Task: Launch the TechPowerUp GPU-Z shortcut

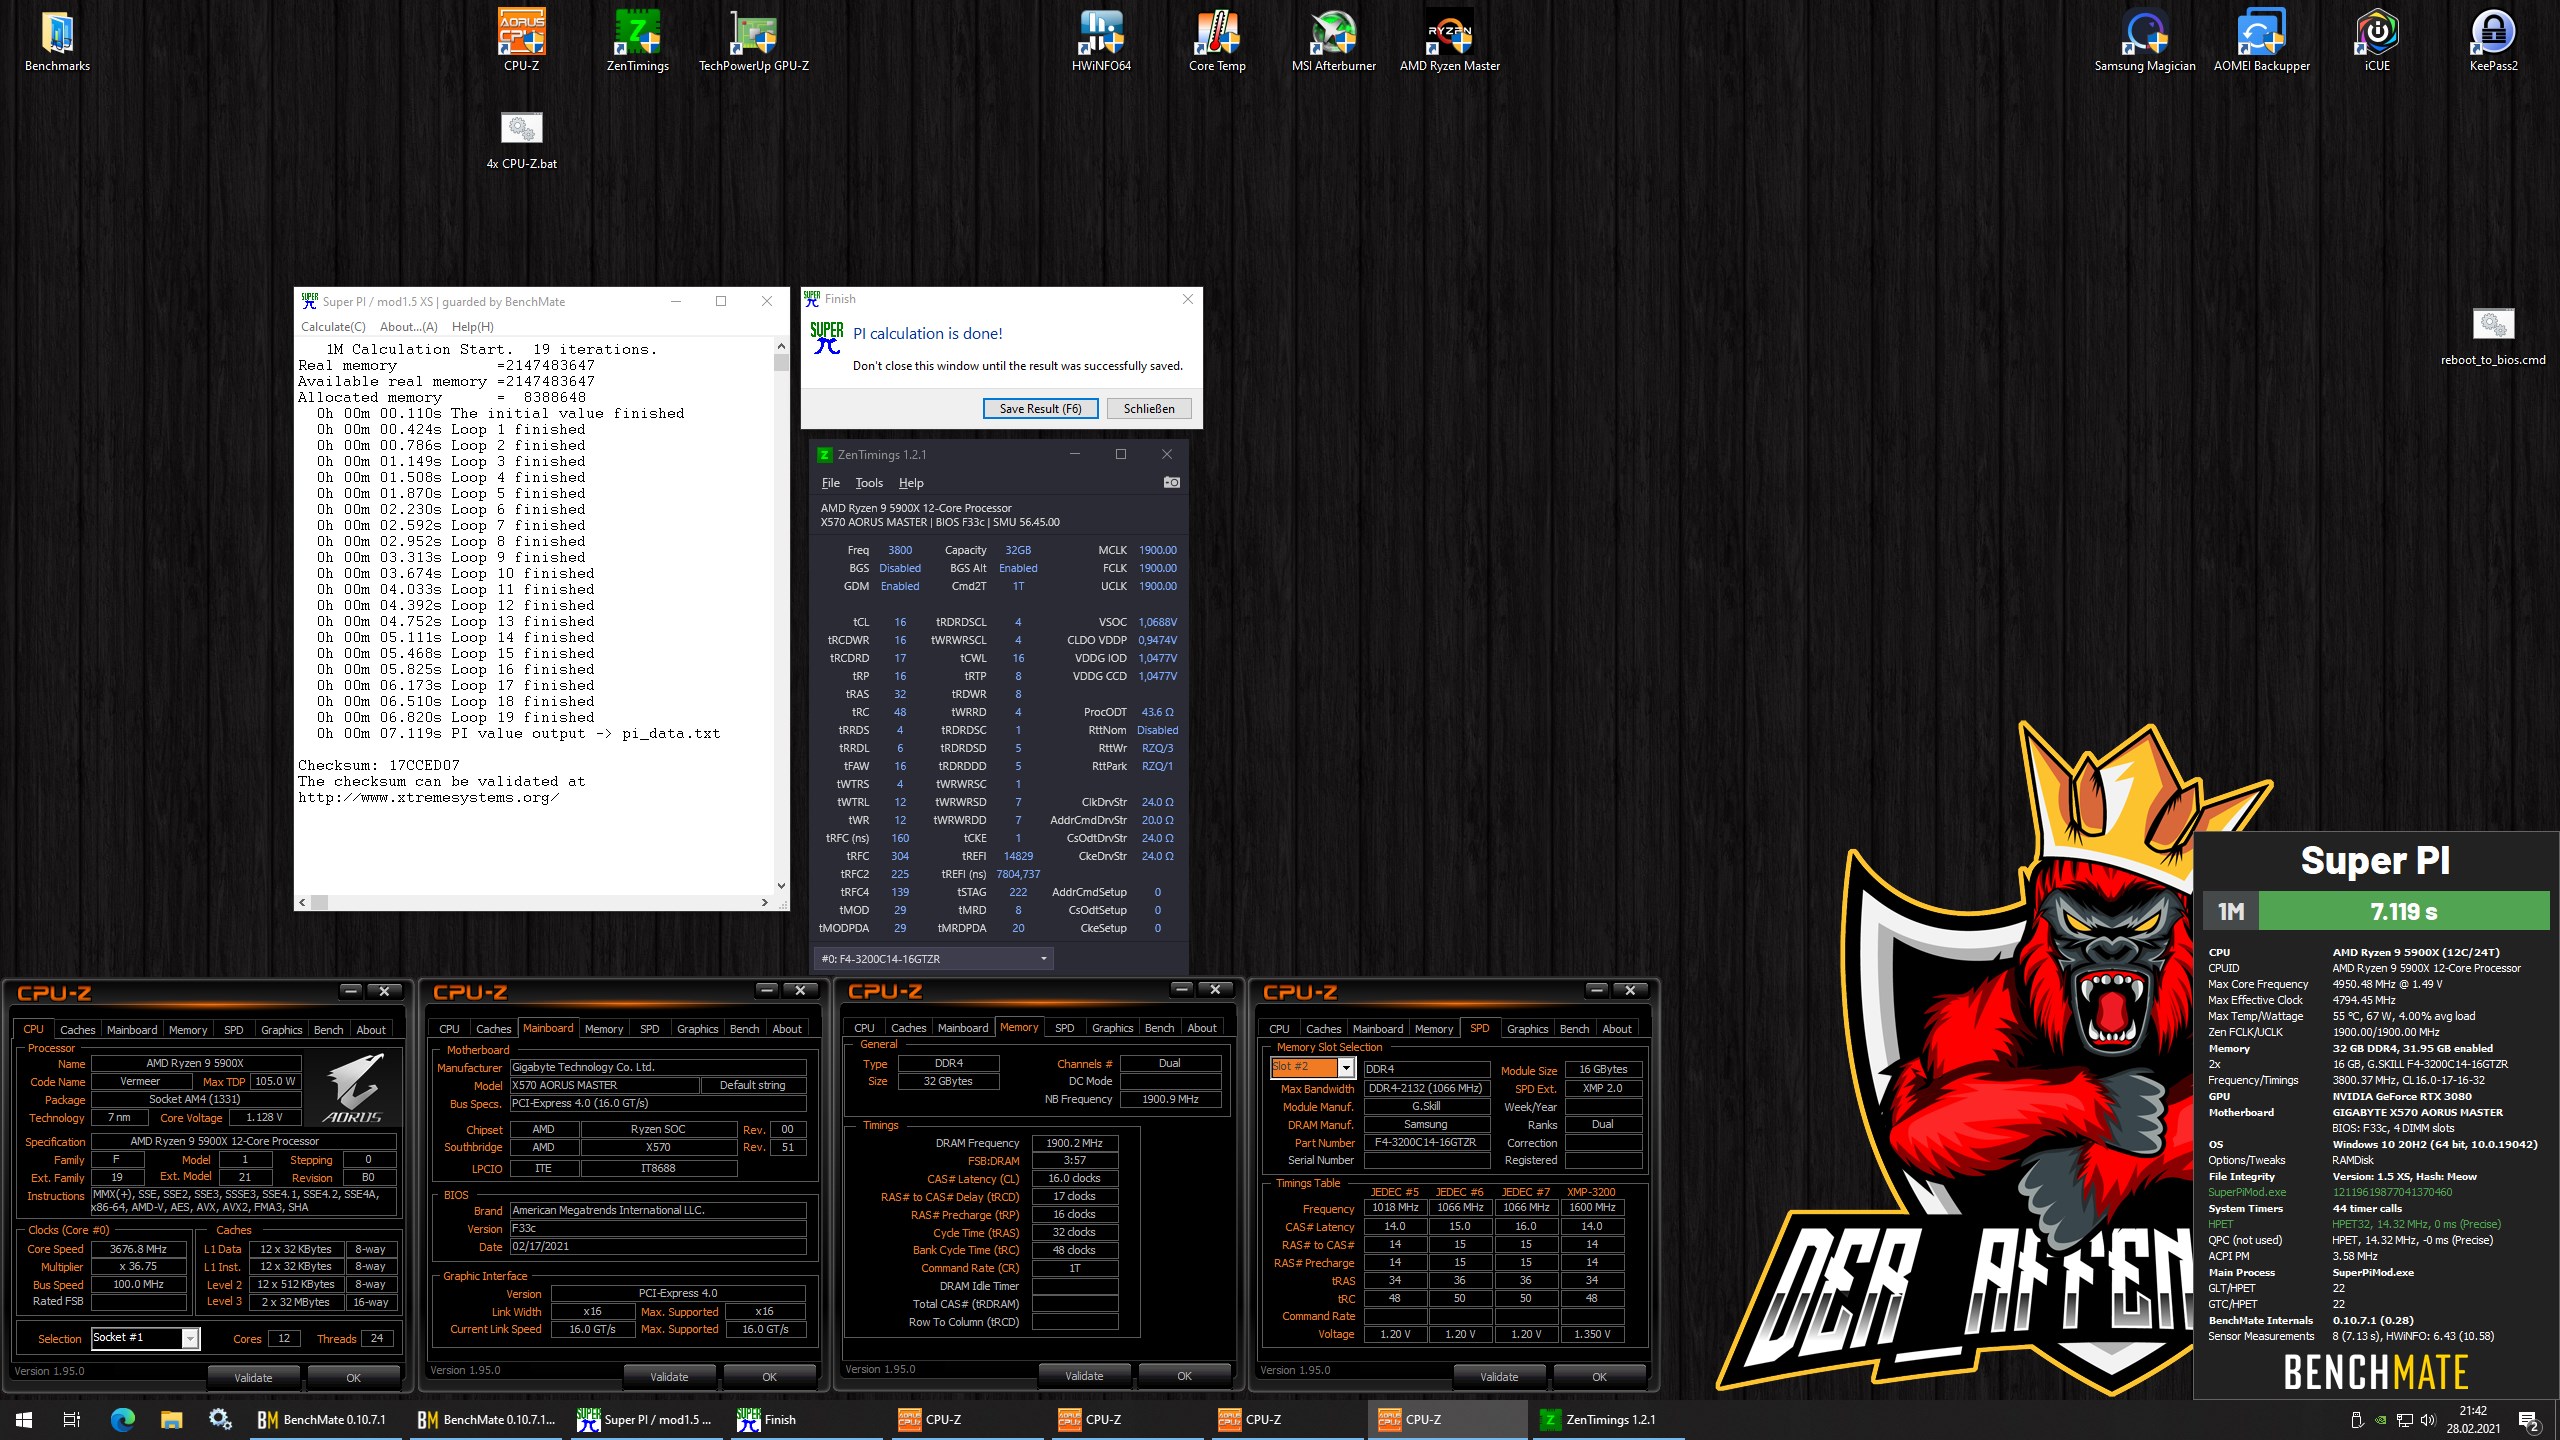Action: pyautogui.click(x=753, y=42)
